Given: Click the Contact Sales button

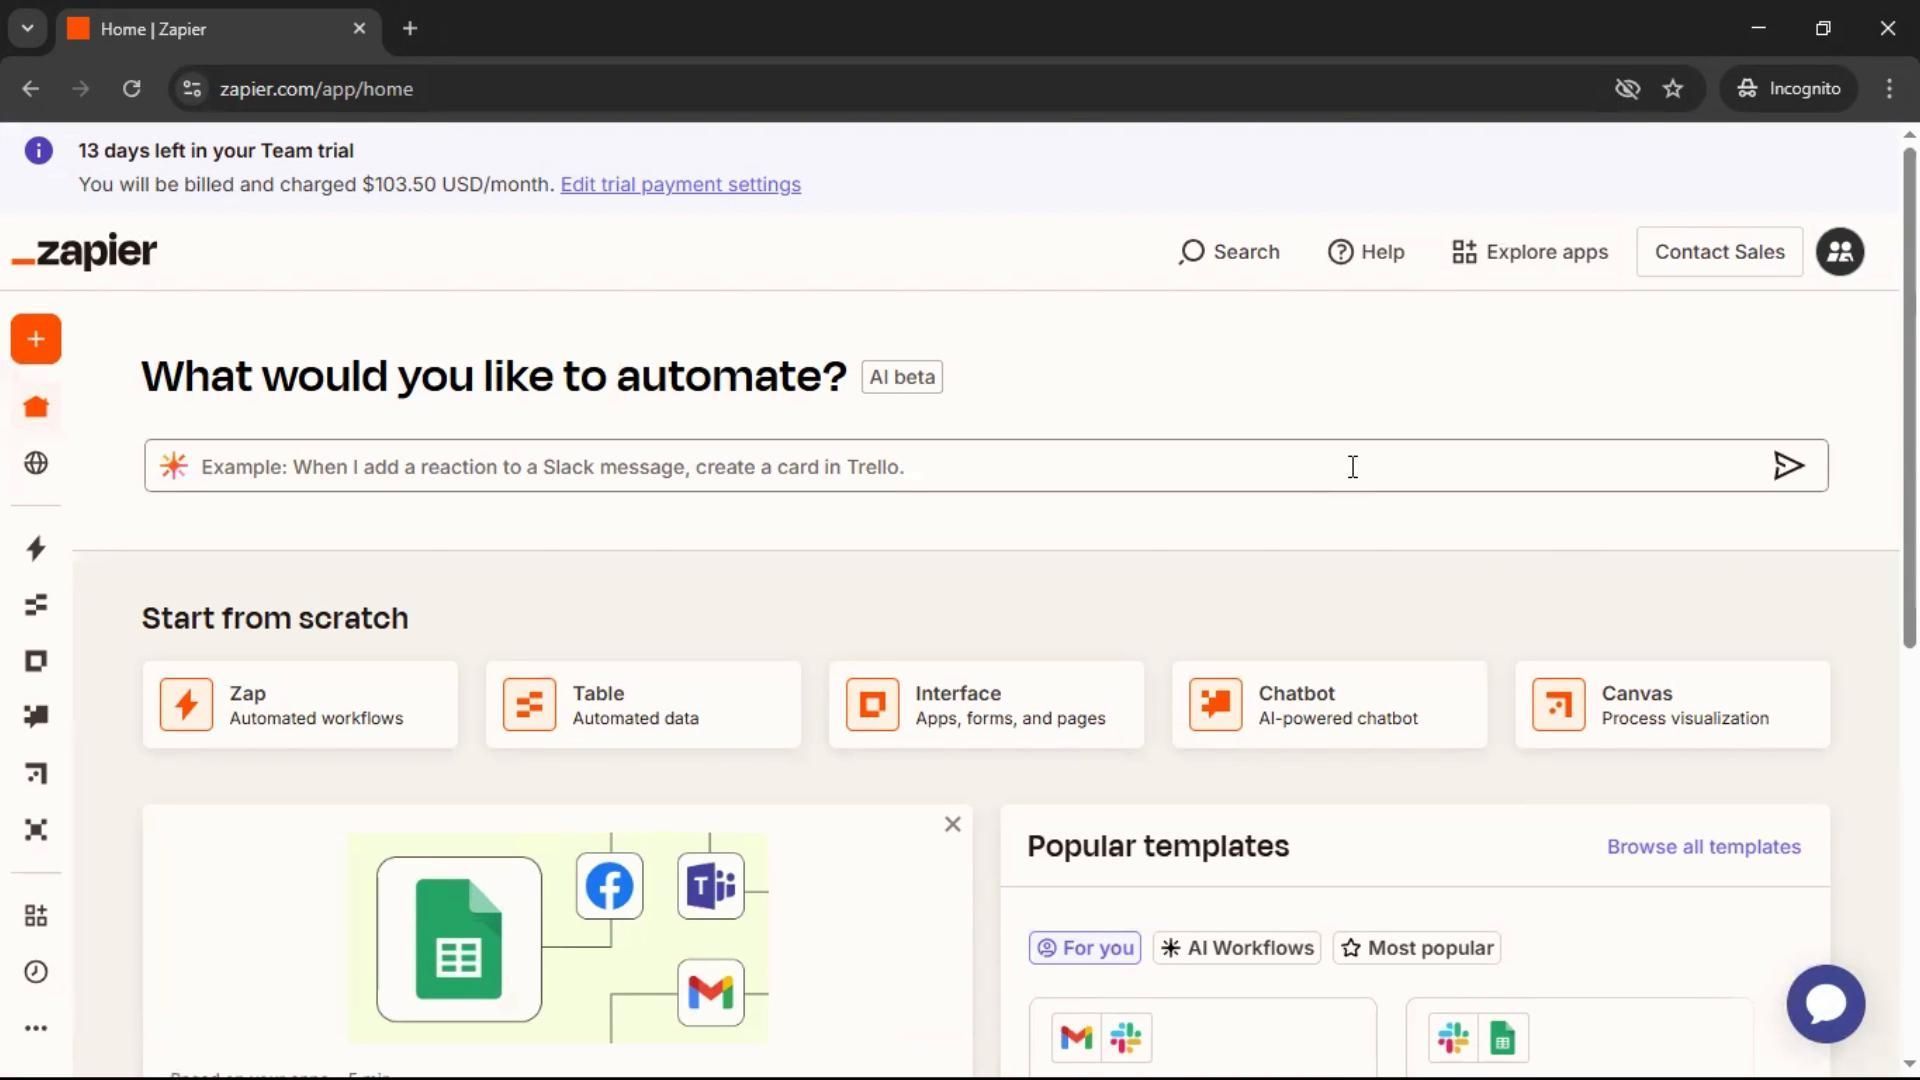Looking at the screenshot, I should 1719,252.
